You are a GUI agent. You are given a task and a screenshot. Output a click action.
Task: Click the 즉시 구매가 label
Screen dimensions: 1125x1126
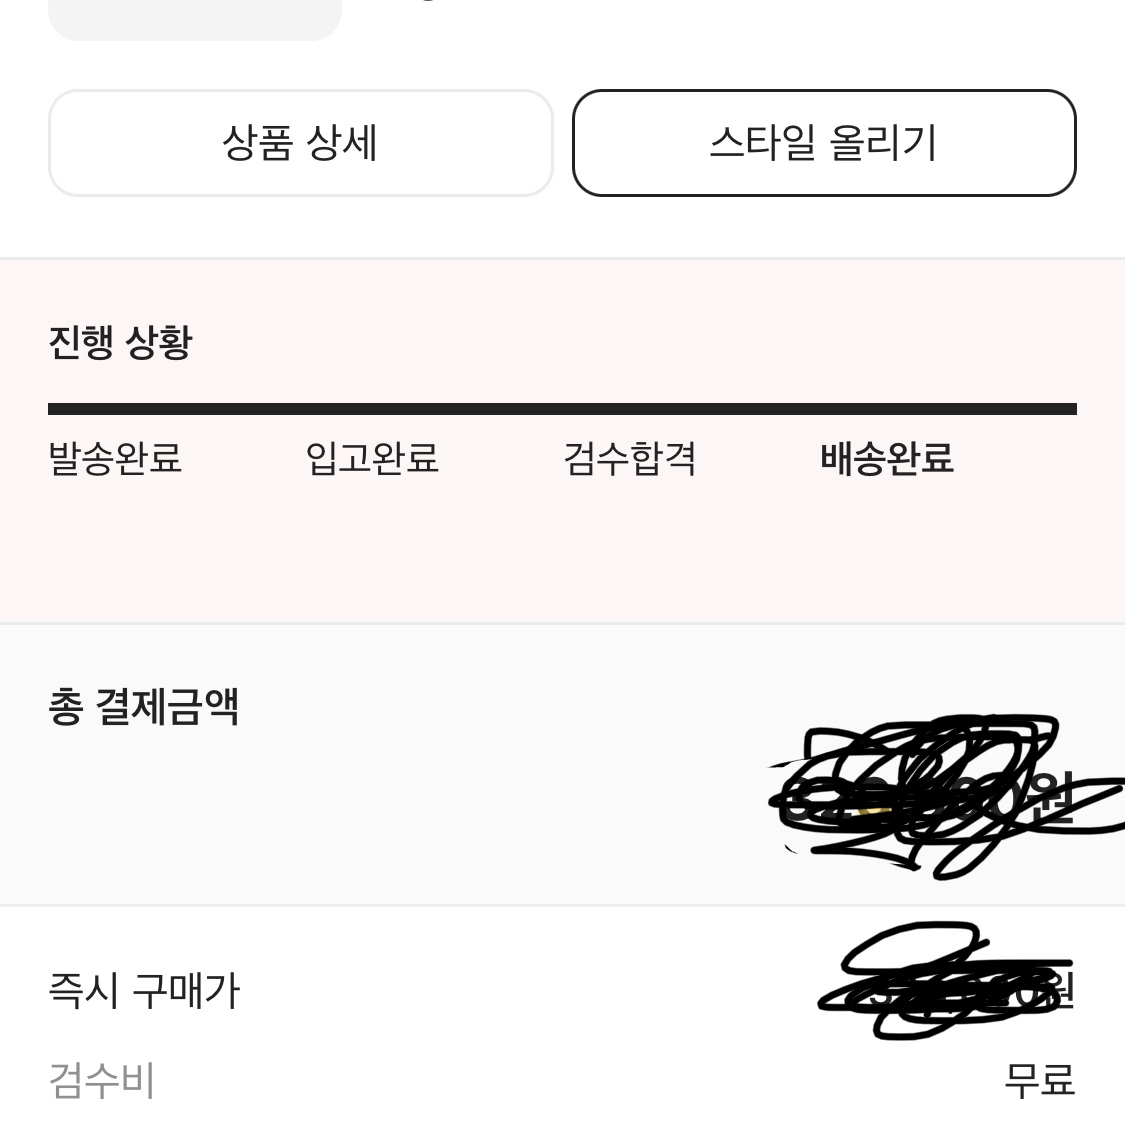coord(144,990)
